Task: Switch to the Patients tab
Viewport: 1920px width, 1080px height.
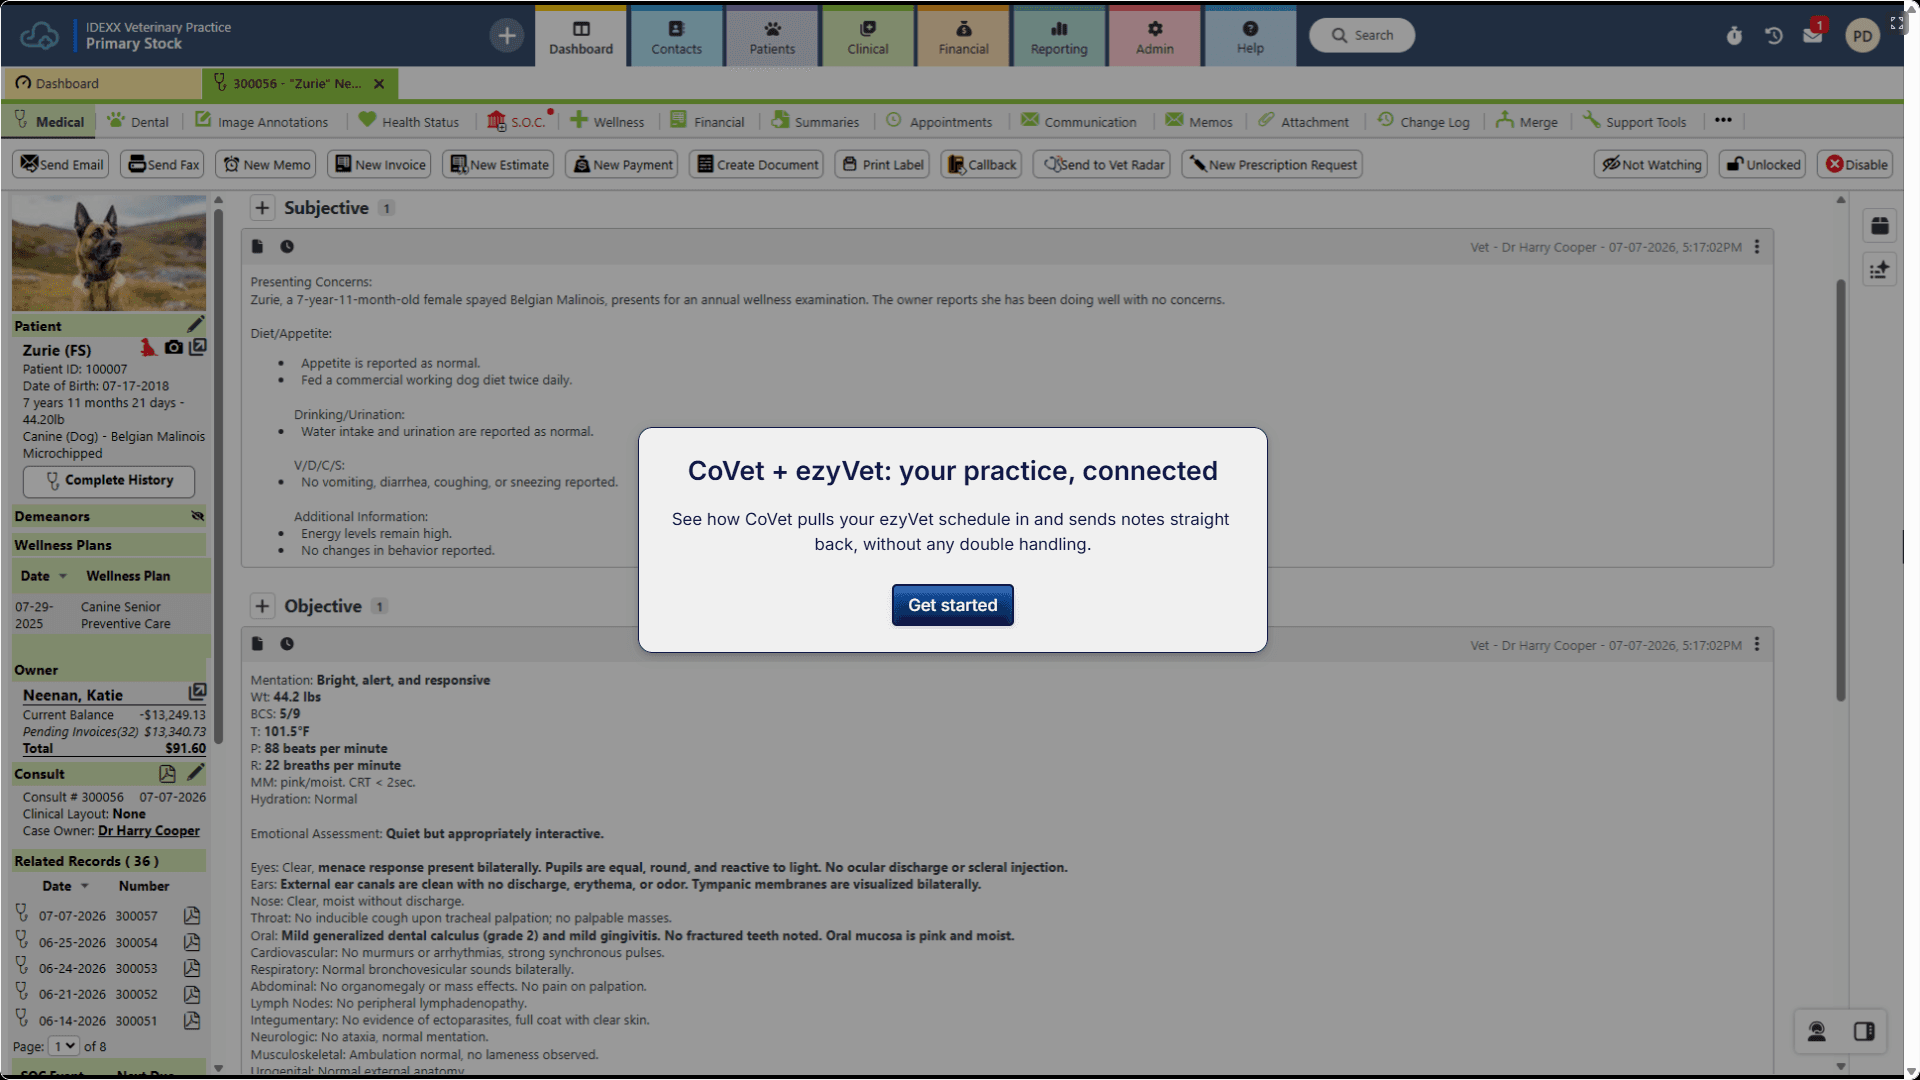Action: 773,37
